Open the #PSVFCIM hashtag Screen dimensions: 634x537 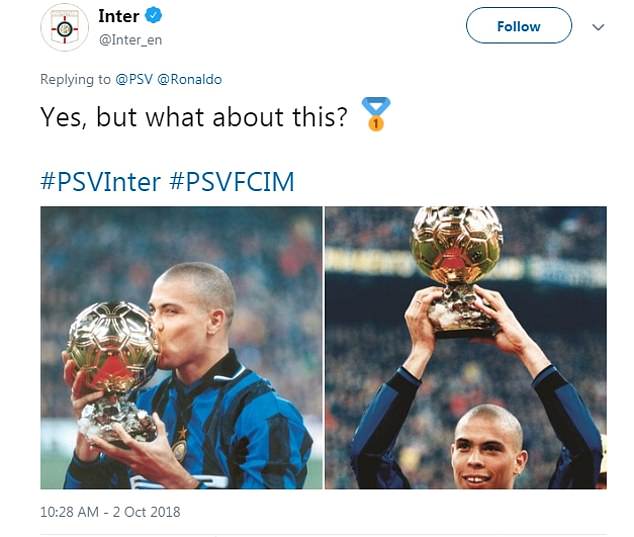point(231,181)
